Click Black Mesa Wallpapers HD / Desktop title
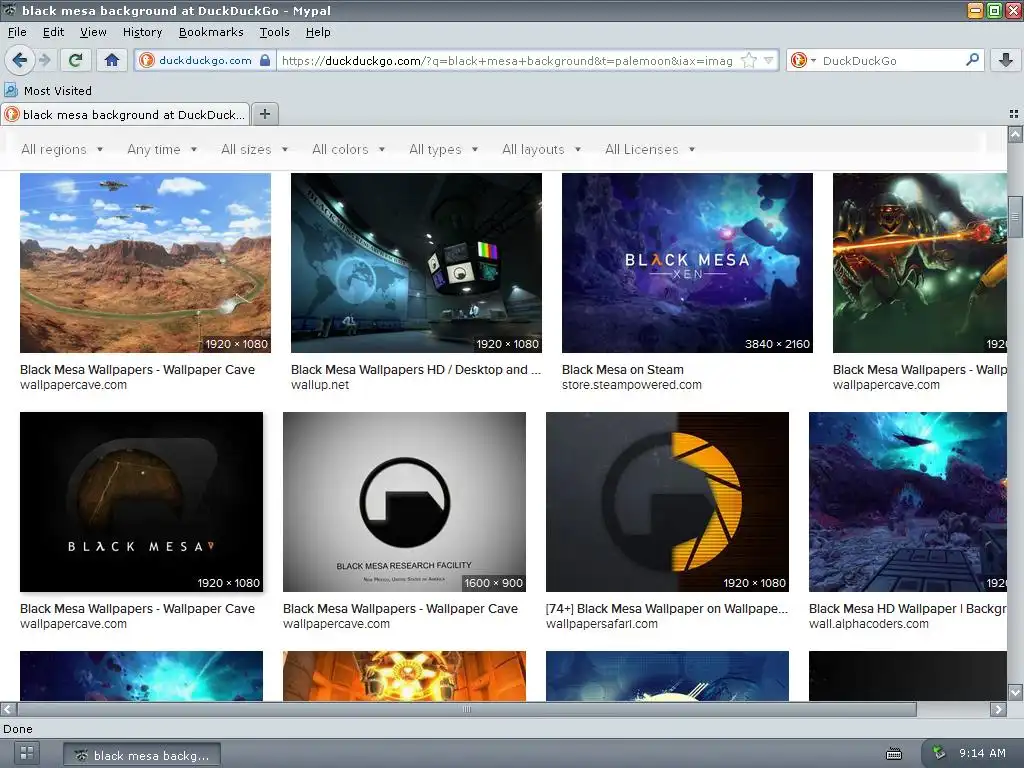This screenshot has height=768, width=1024. pyautogui.click(x=416, y=370)
